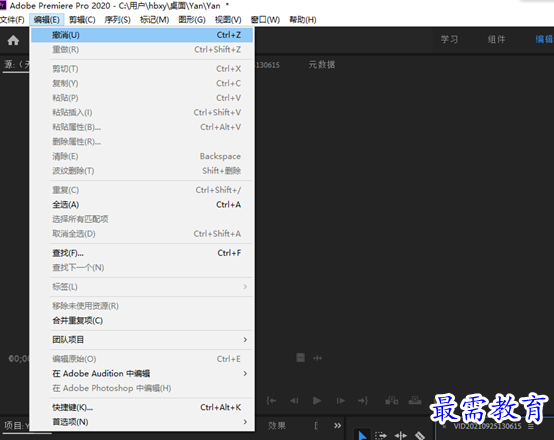Select the 源 source monitor tab
Viewport: 554px width, 440px height.
[17, 65]
